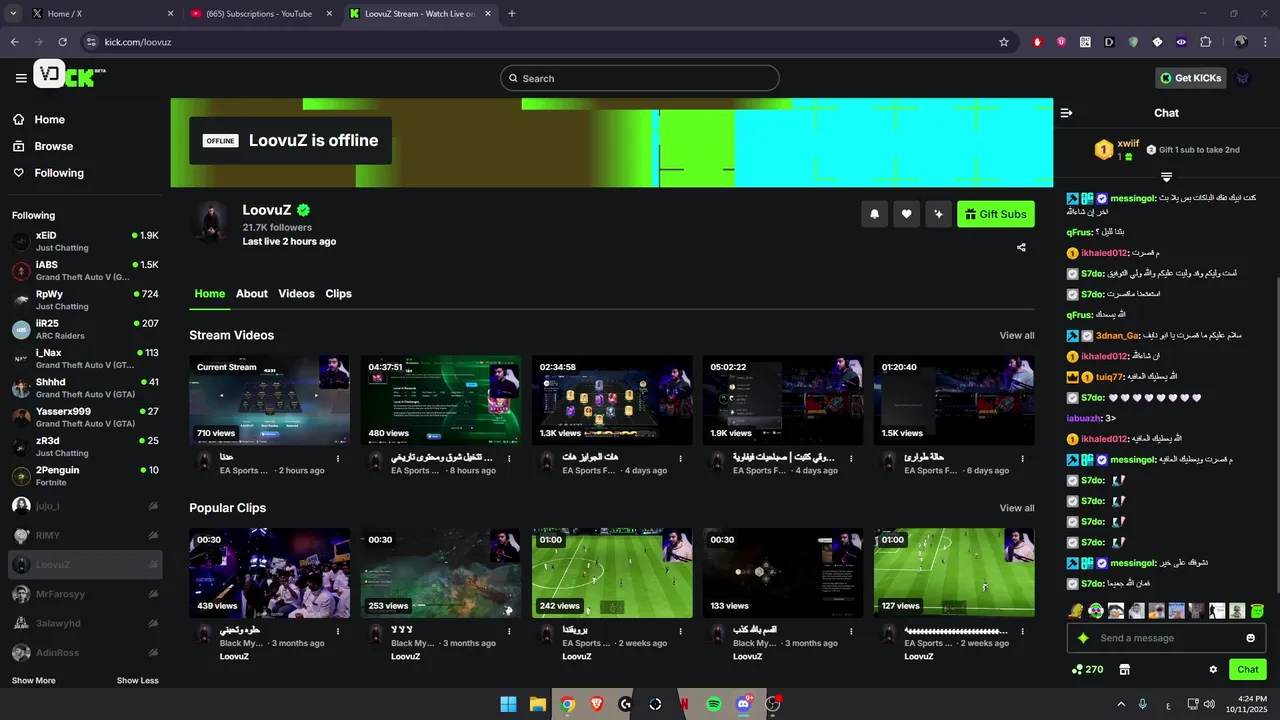The width and height of the screenshot is (1280, 720).
Task: Open options menu for 'بروبلادا' clip
Action: [680, 632]
